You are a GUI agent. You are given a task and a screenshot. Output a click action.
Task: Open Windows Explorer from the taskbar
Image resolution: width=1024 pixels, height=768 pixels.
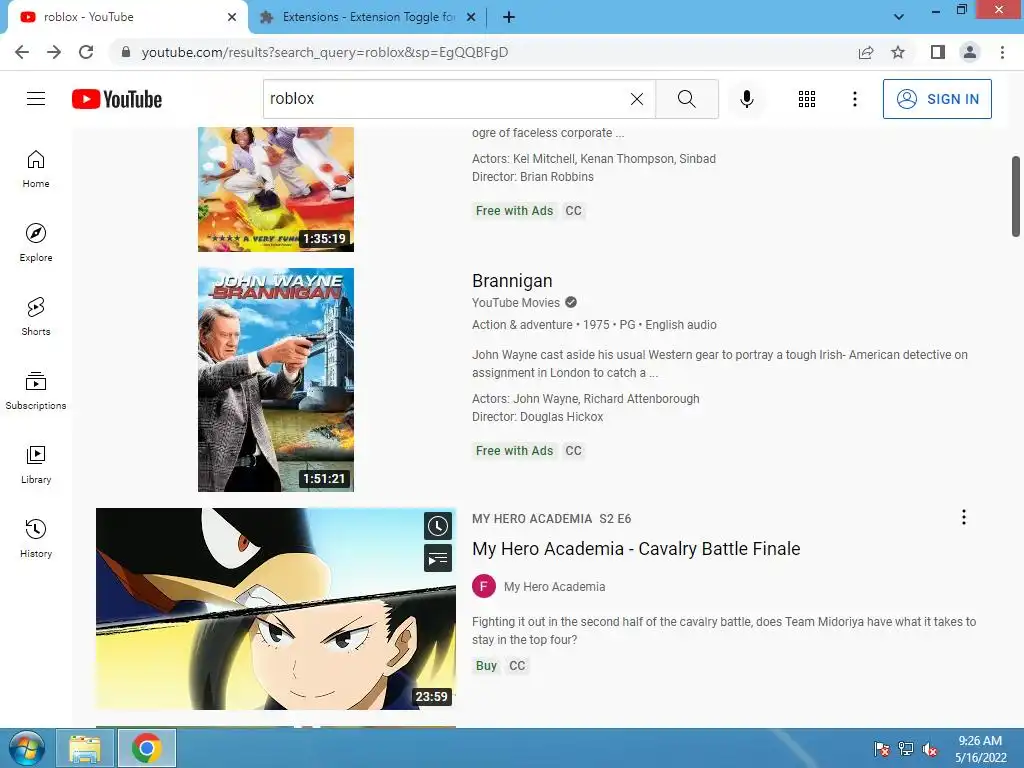(85, 748)
